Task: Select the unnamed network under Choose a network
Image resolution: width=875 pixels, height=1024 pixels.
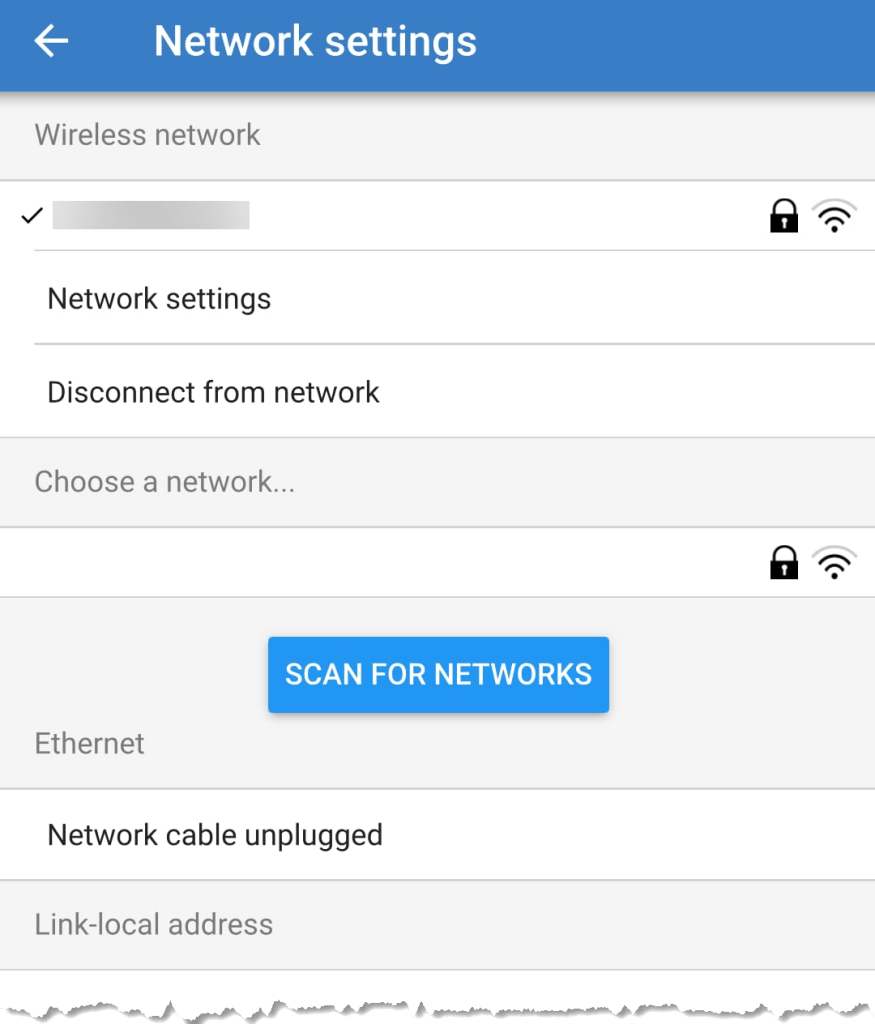Action: pos(380,563)
